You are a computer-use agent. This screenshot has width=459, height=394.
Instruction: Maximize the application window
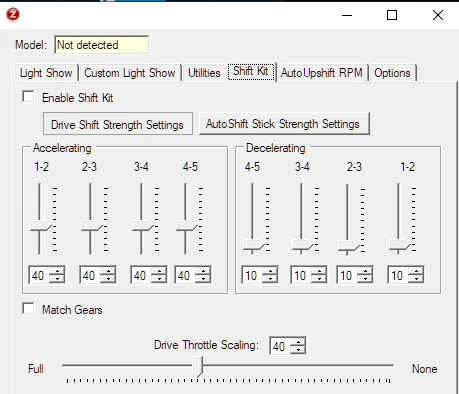[392, 15]
